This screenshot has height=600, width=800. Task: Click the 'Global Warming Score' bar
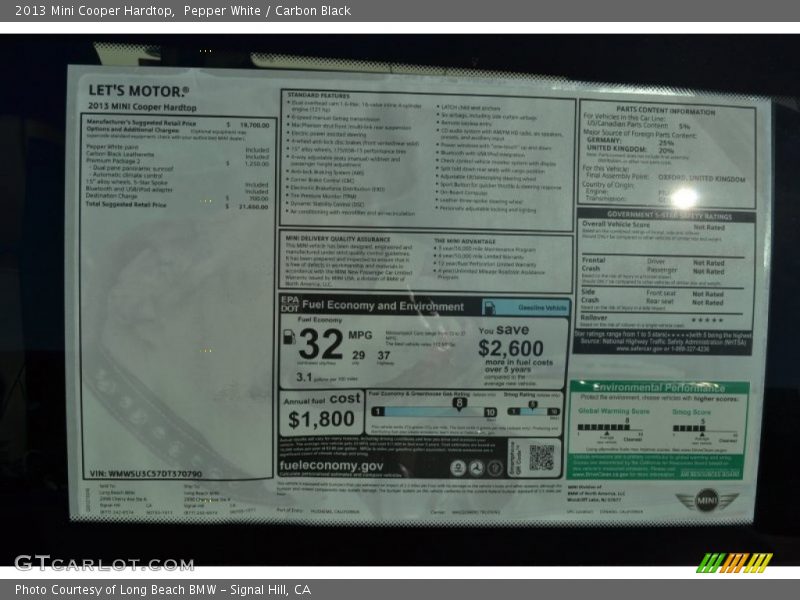604,428
